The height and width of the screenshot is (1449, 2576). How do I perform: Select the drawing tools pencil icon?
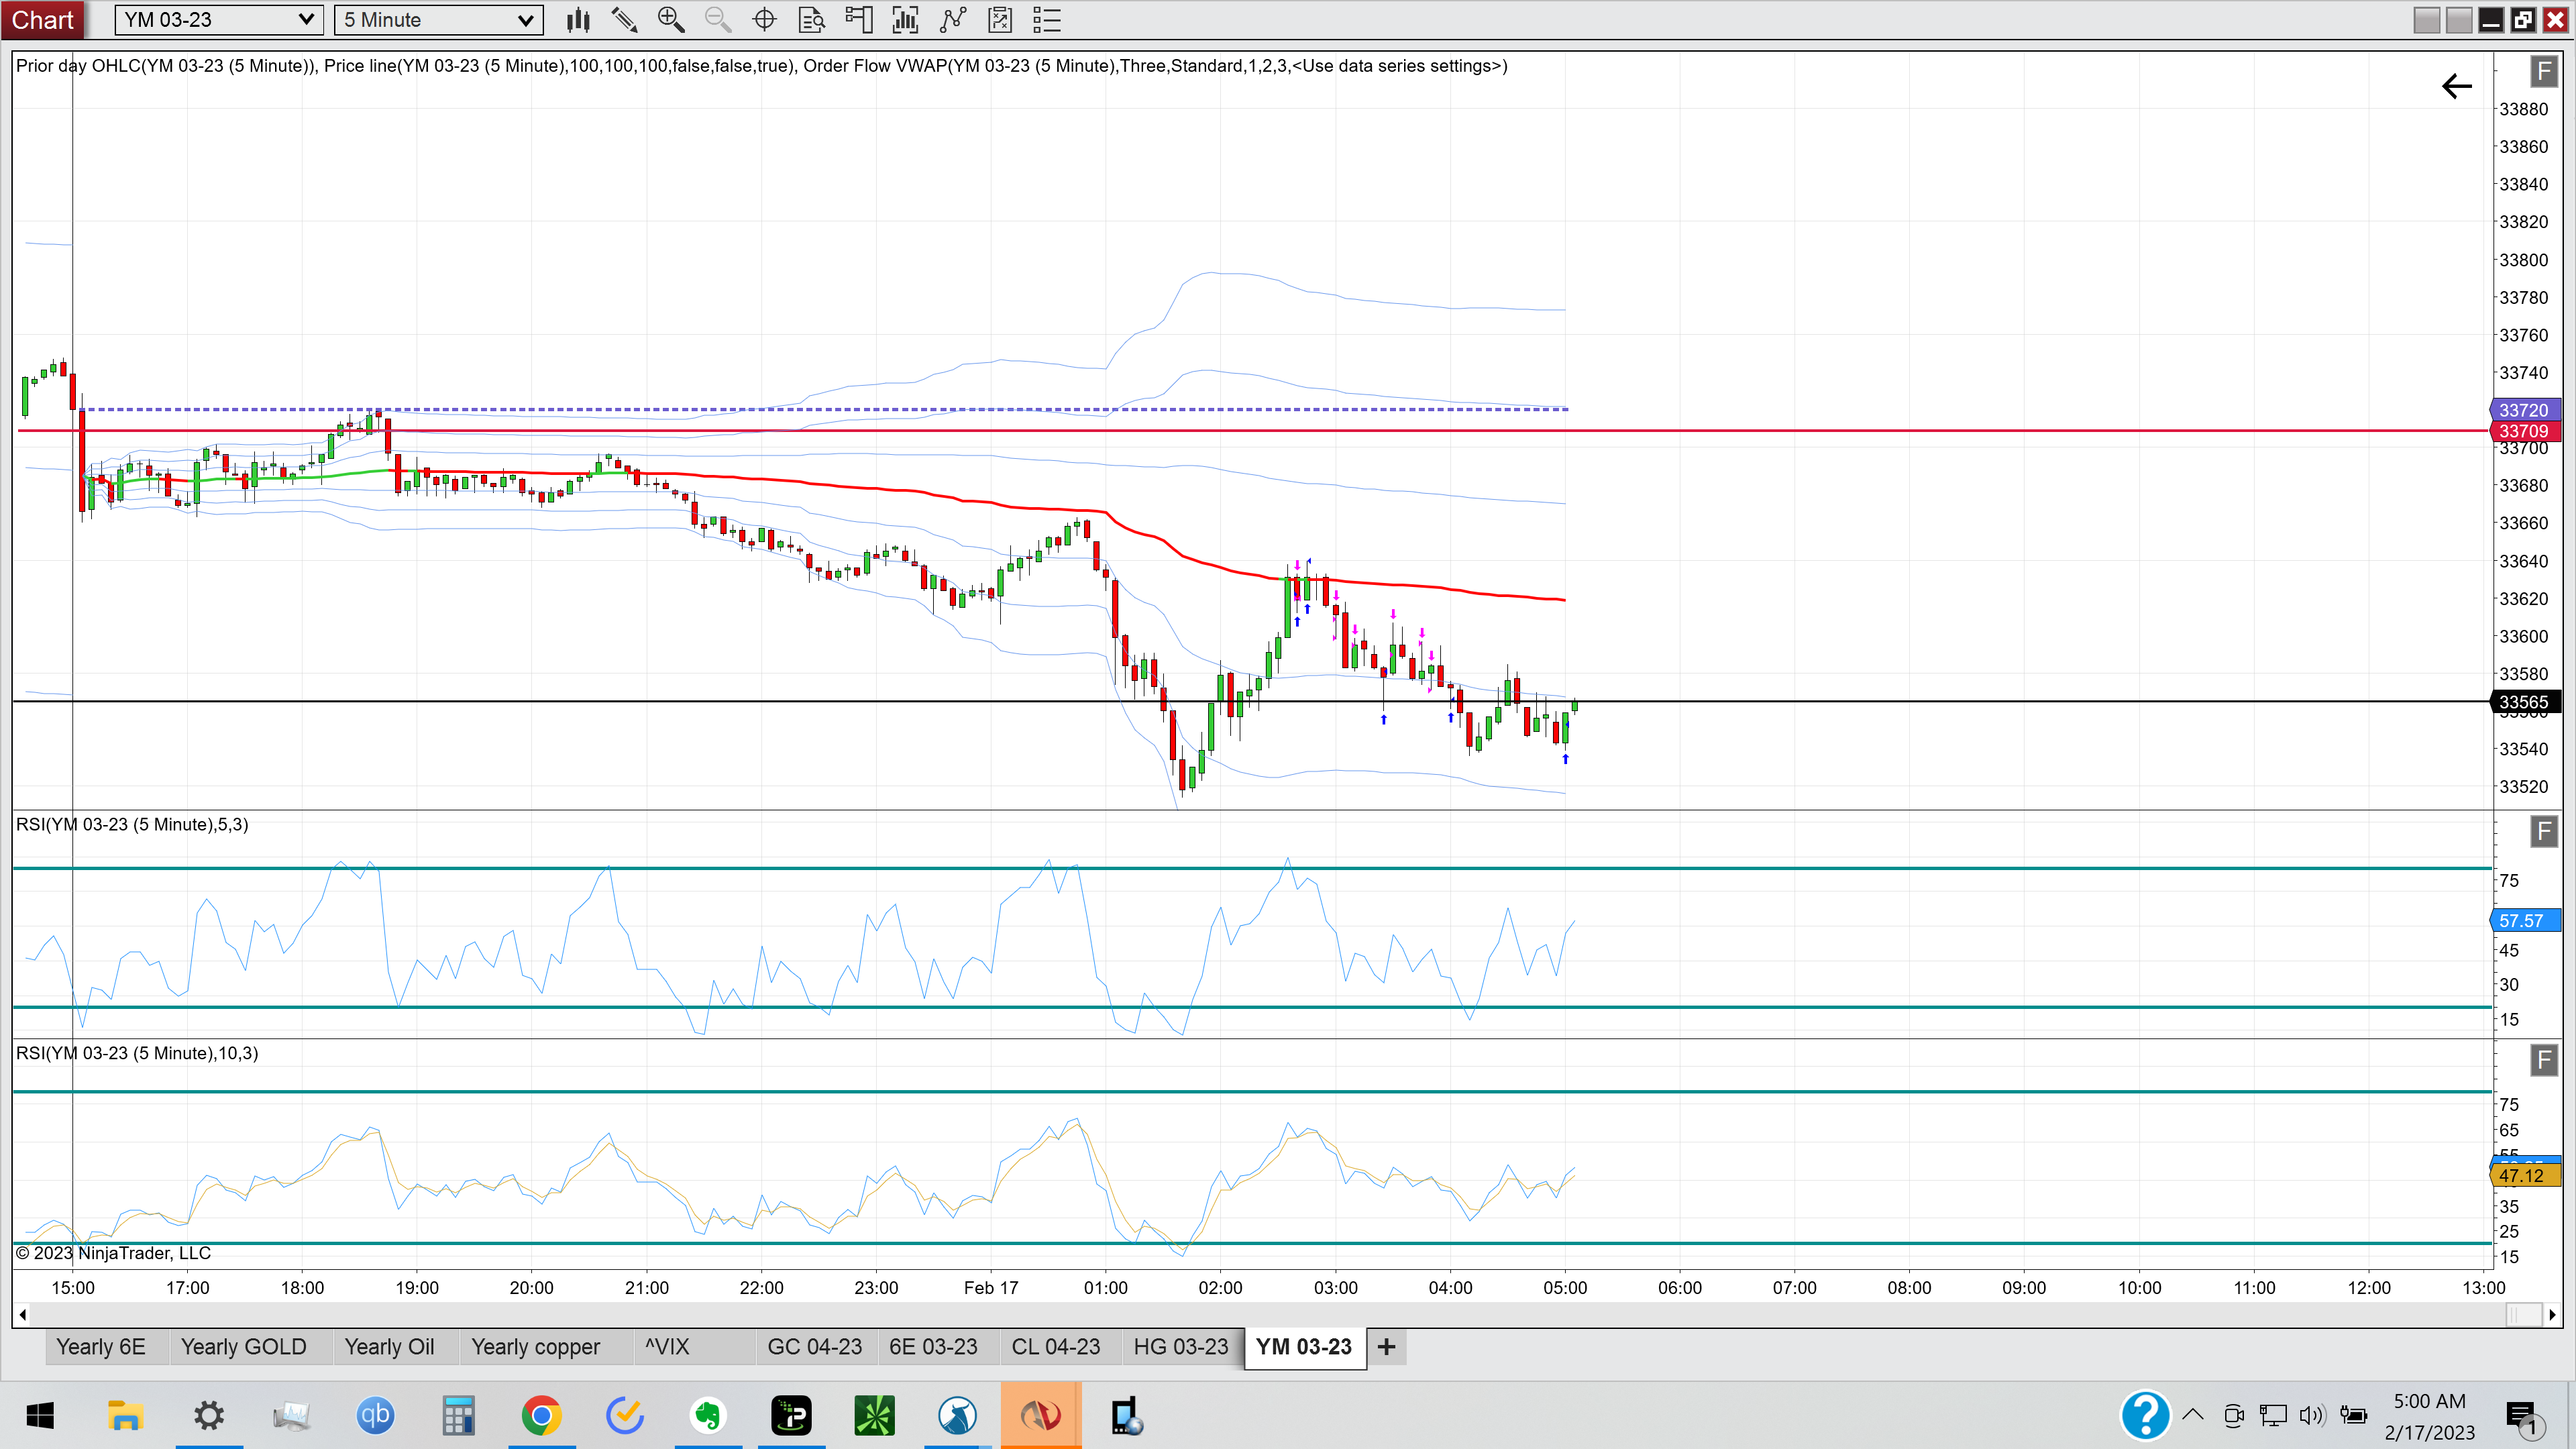tap(624, 20)
